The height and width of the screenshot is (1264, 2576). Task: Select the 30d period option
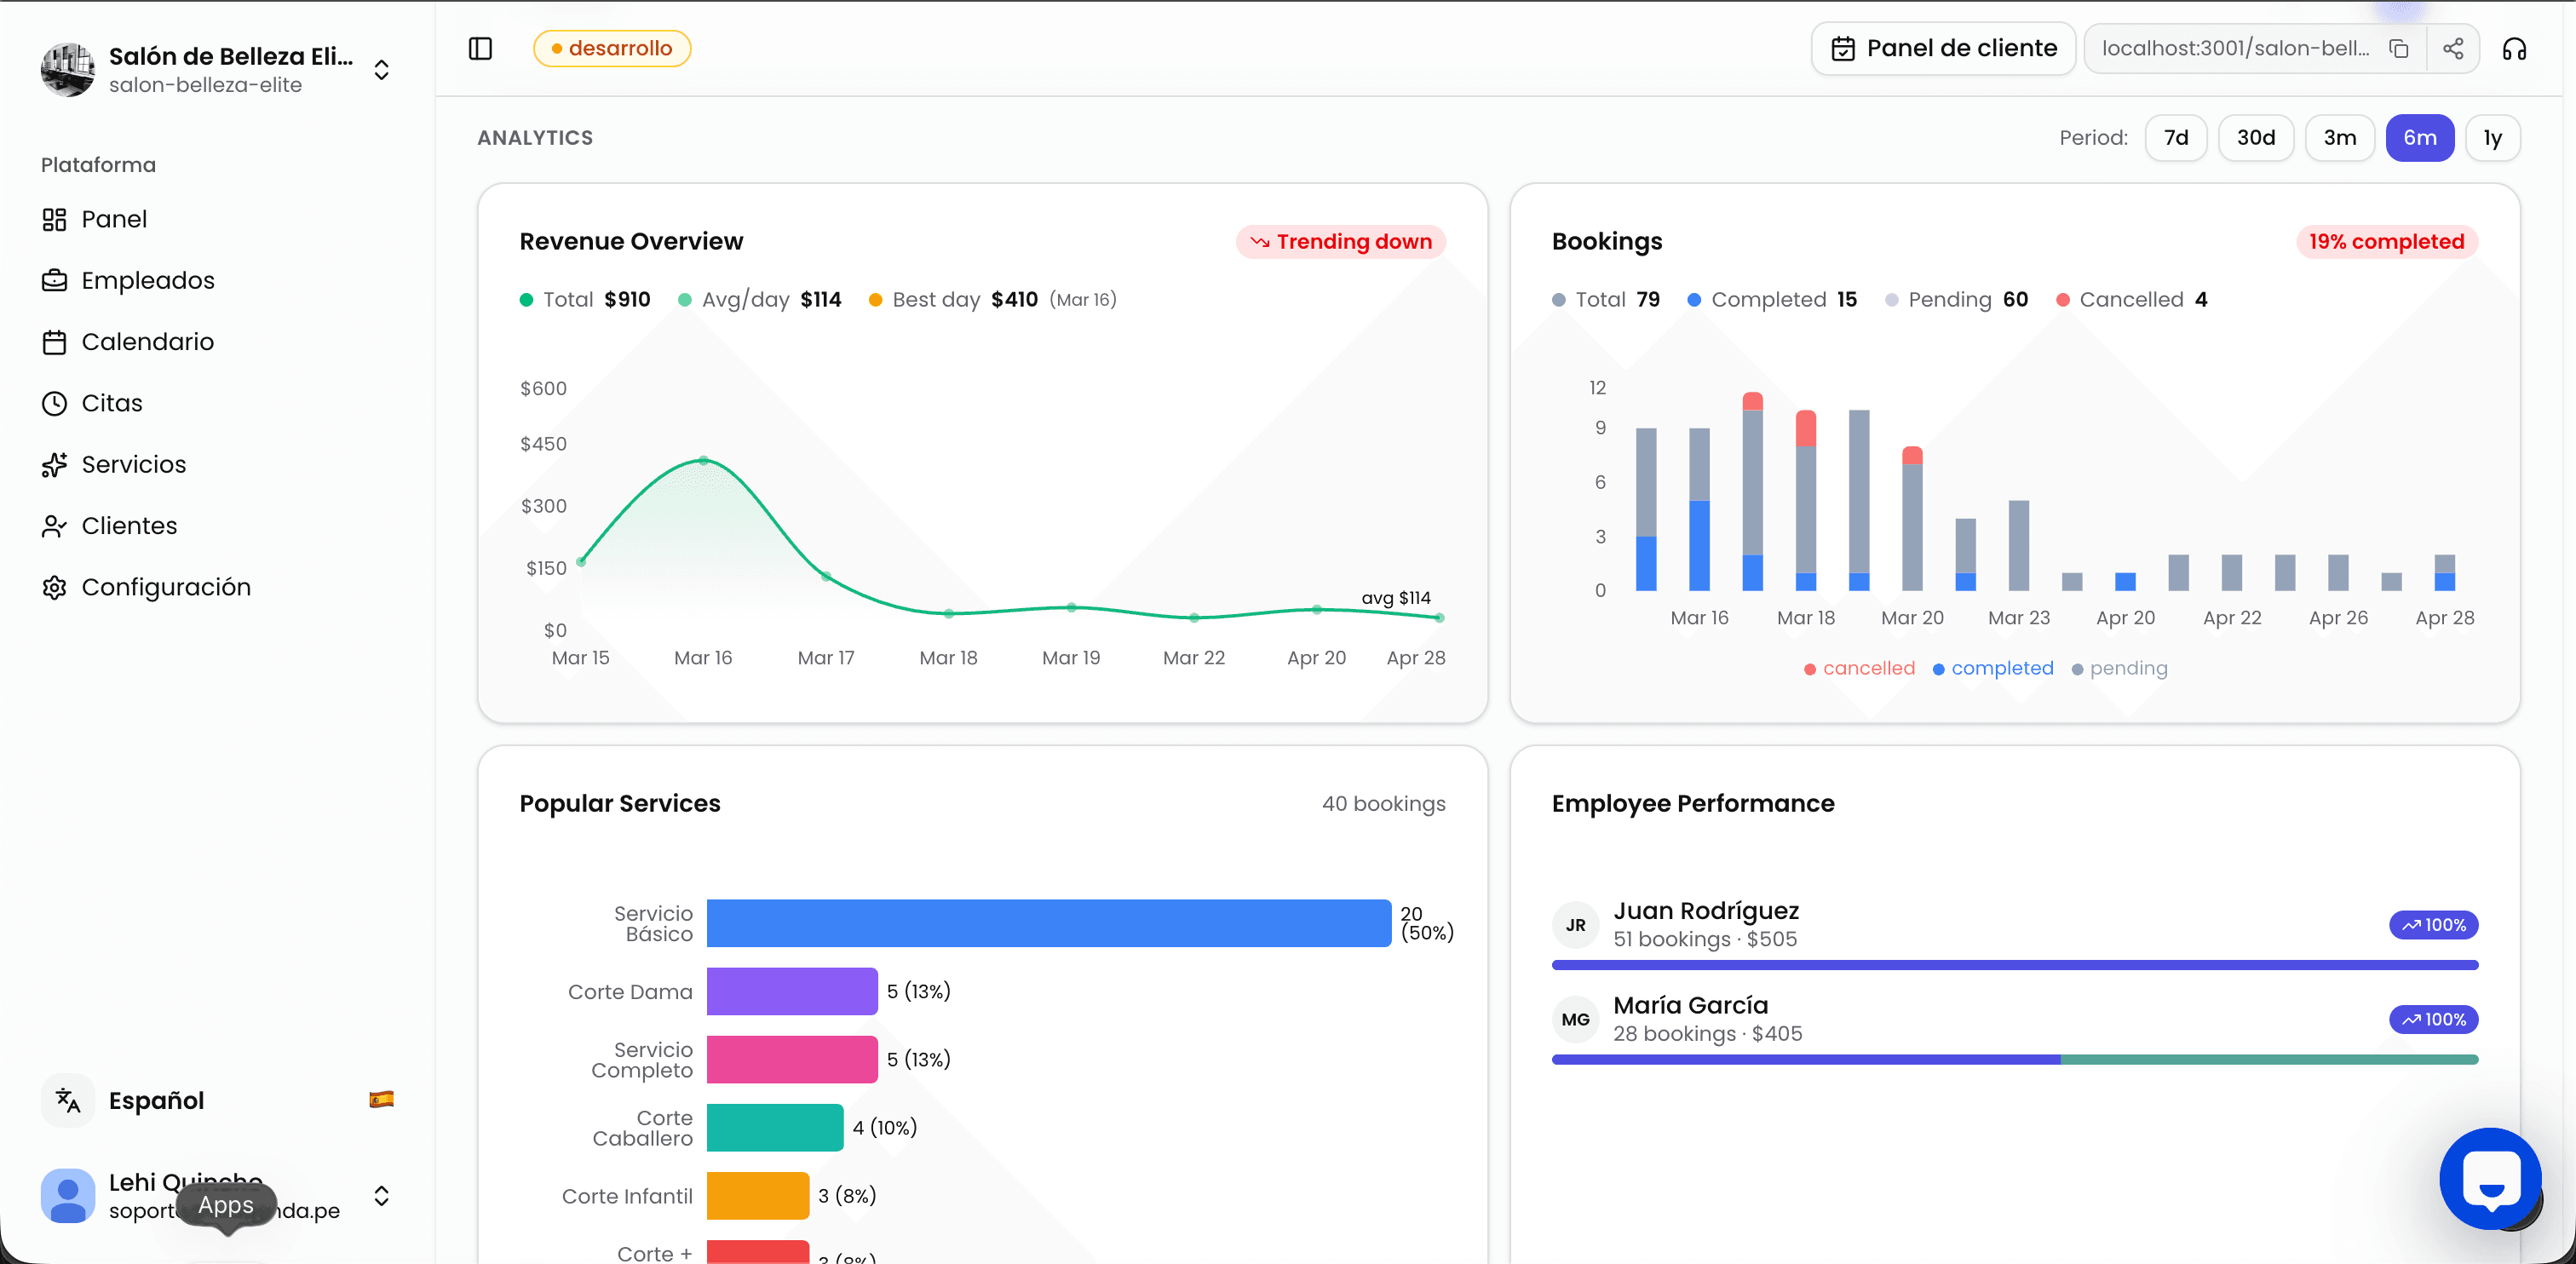coord(2255,138)
